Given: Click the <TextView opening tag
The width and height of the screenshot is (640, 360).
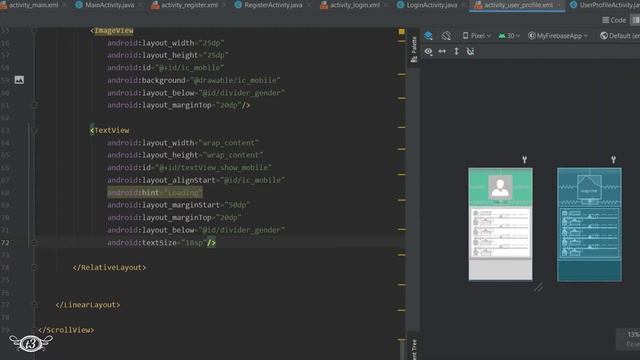Looking at the screenshot, I should coord(109,130).
